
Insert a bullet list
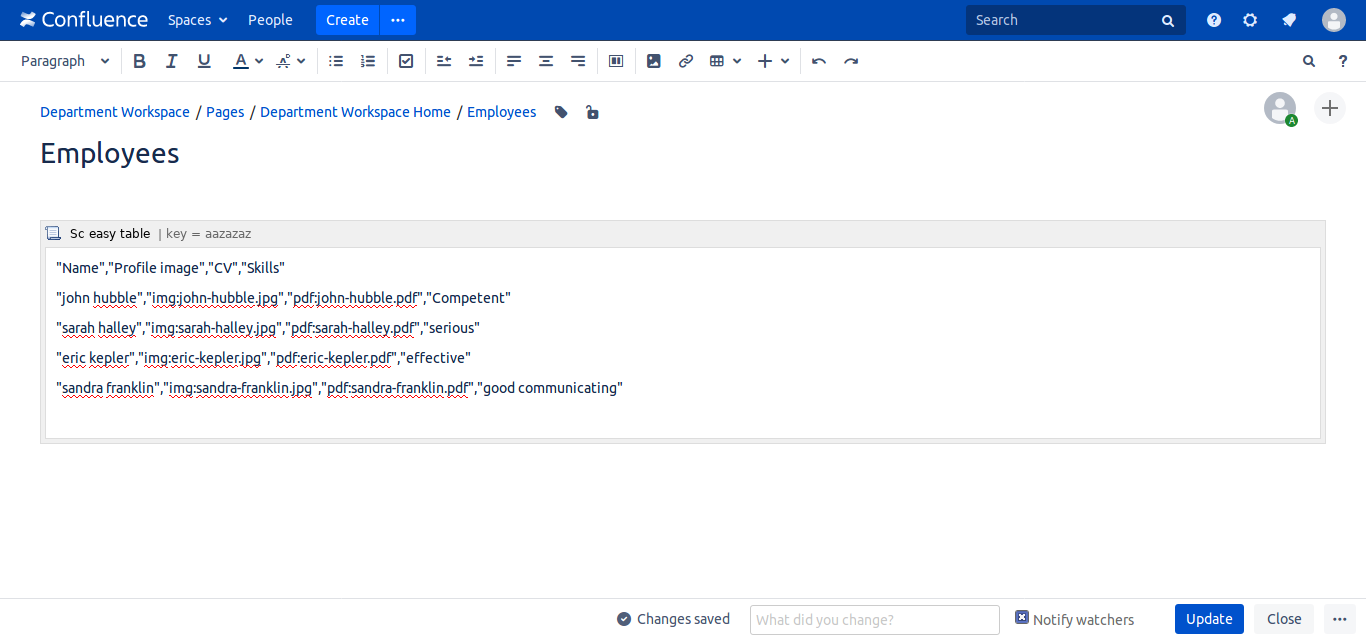coord(336,61)
